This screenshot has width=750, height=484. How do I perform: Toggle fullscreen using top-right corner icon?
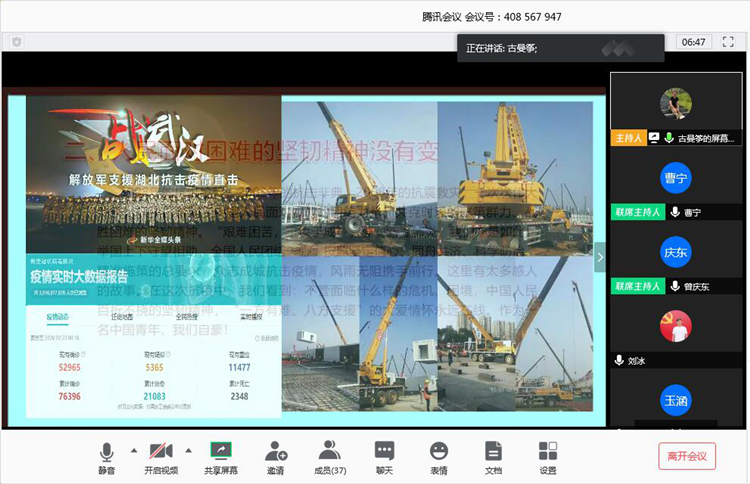[728, 42]
